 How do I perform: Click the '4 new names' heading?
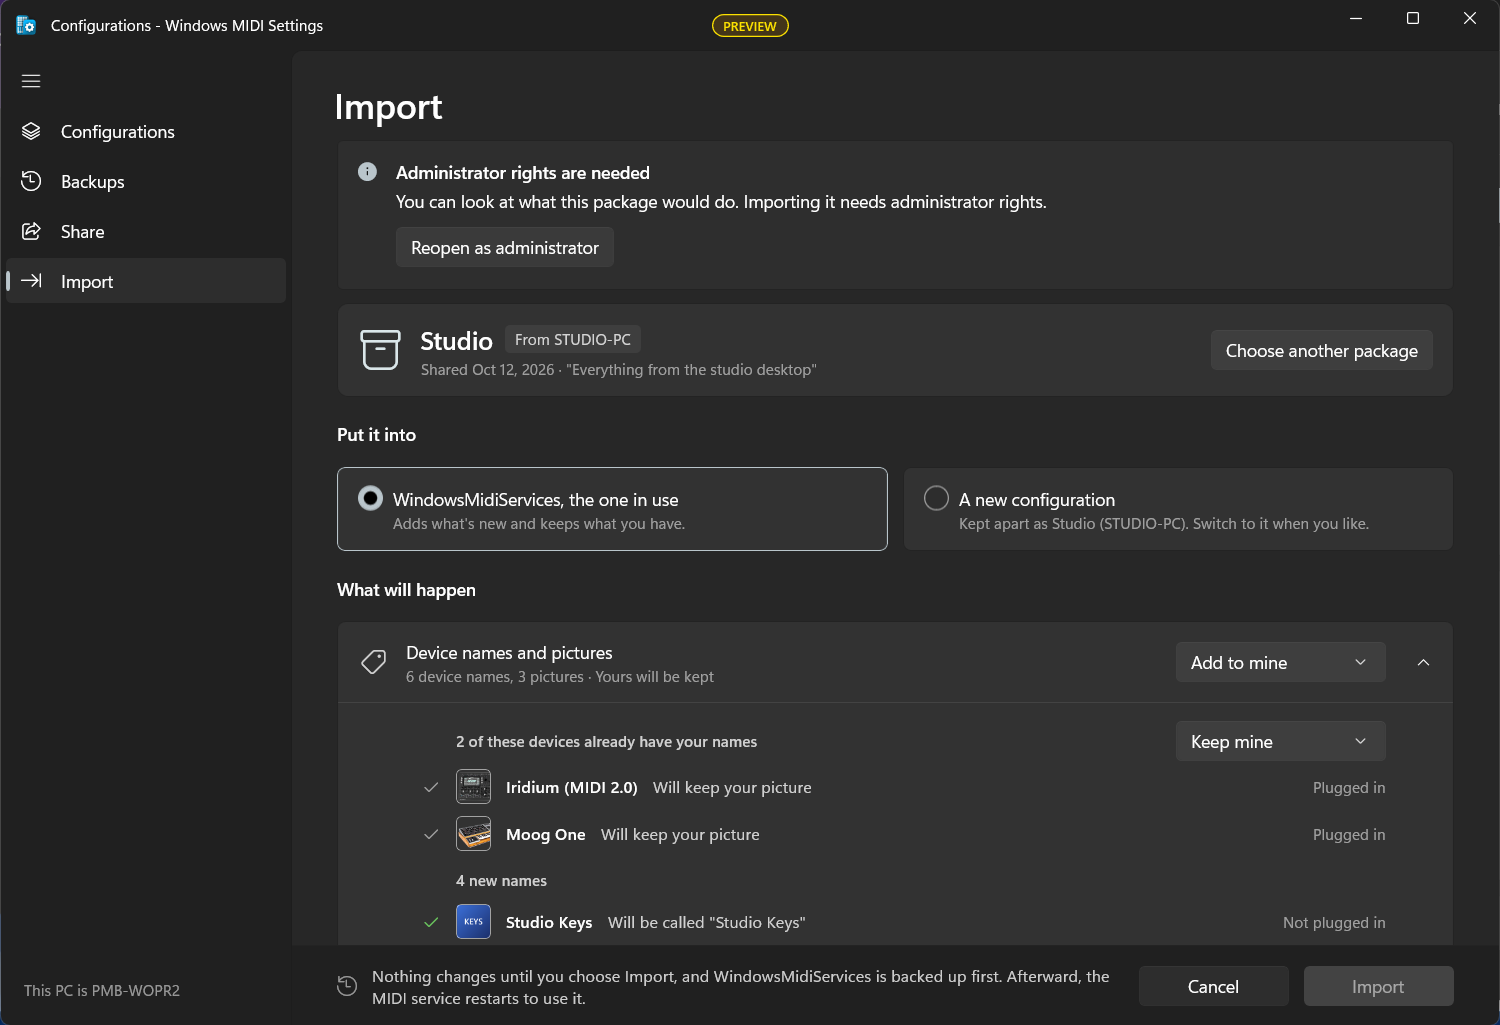(501, 880)
